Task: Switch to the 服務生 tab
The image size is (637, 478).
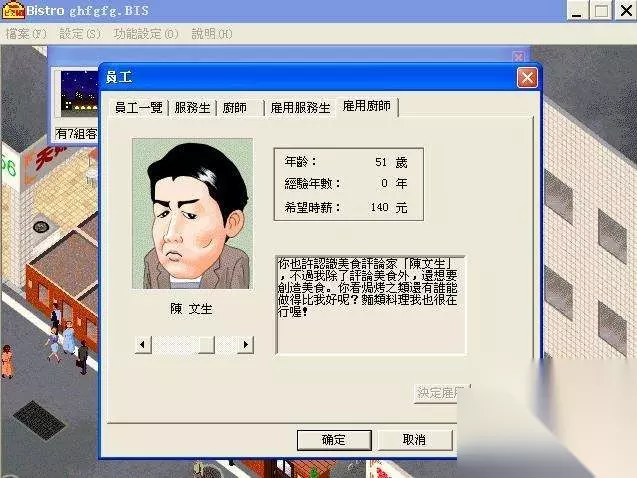Action: (192, 108)
